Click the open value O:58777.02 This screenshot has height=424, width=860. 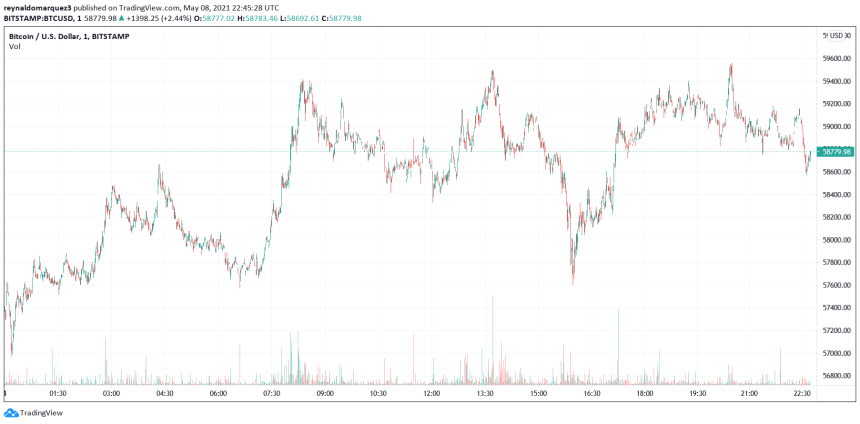[214, 19]
